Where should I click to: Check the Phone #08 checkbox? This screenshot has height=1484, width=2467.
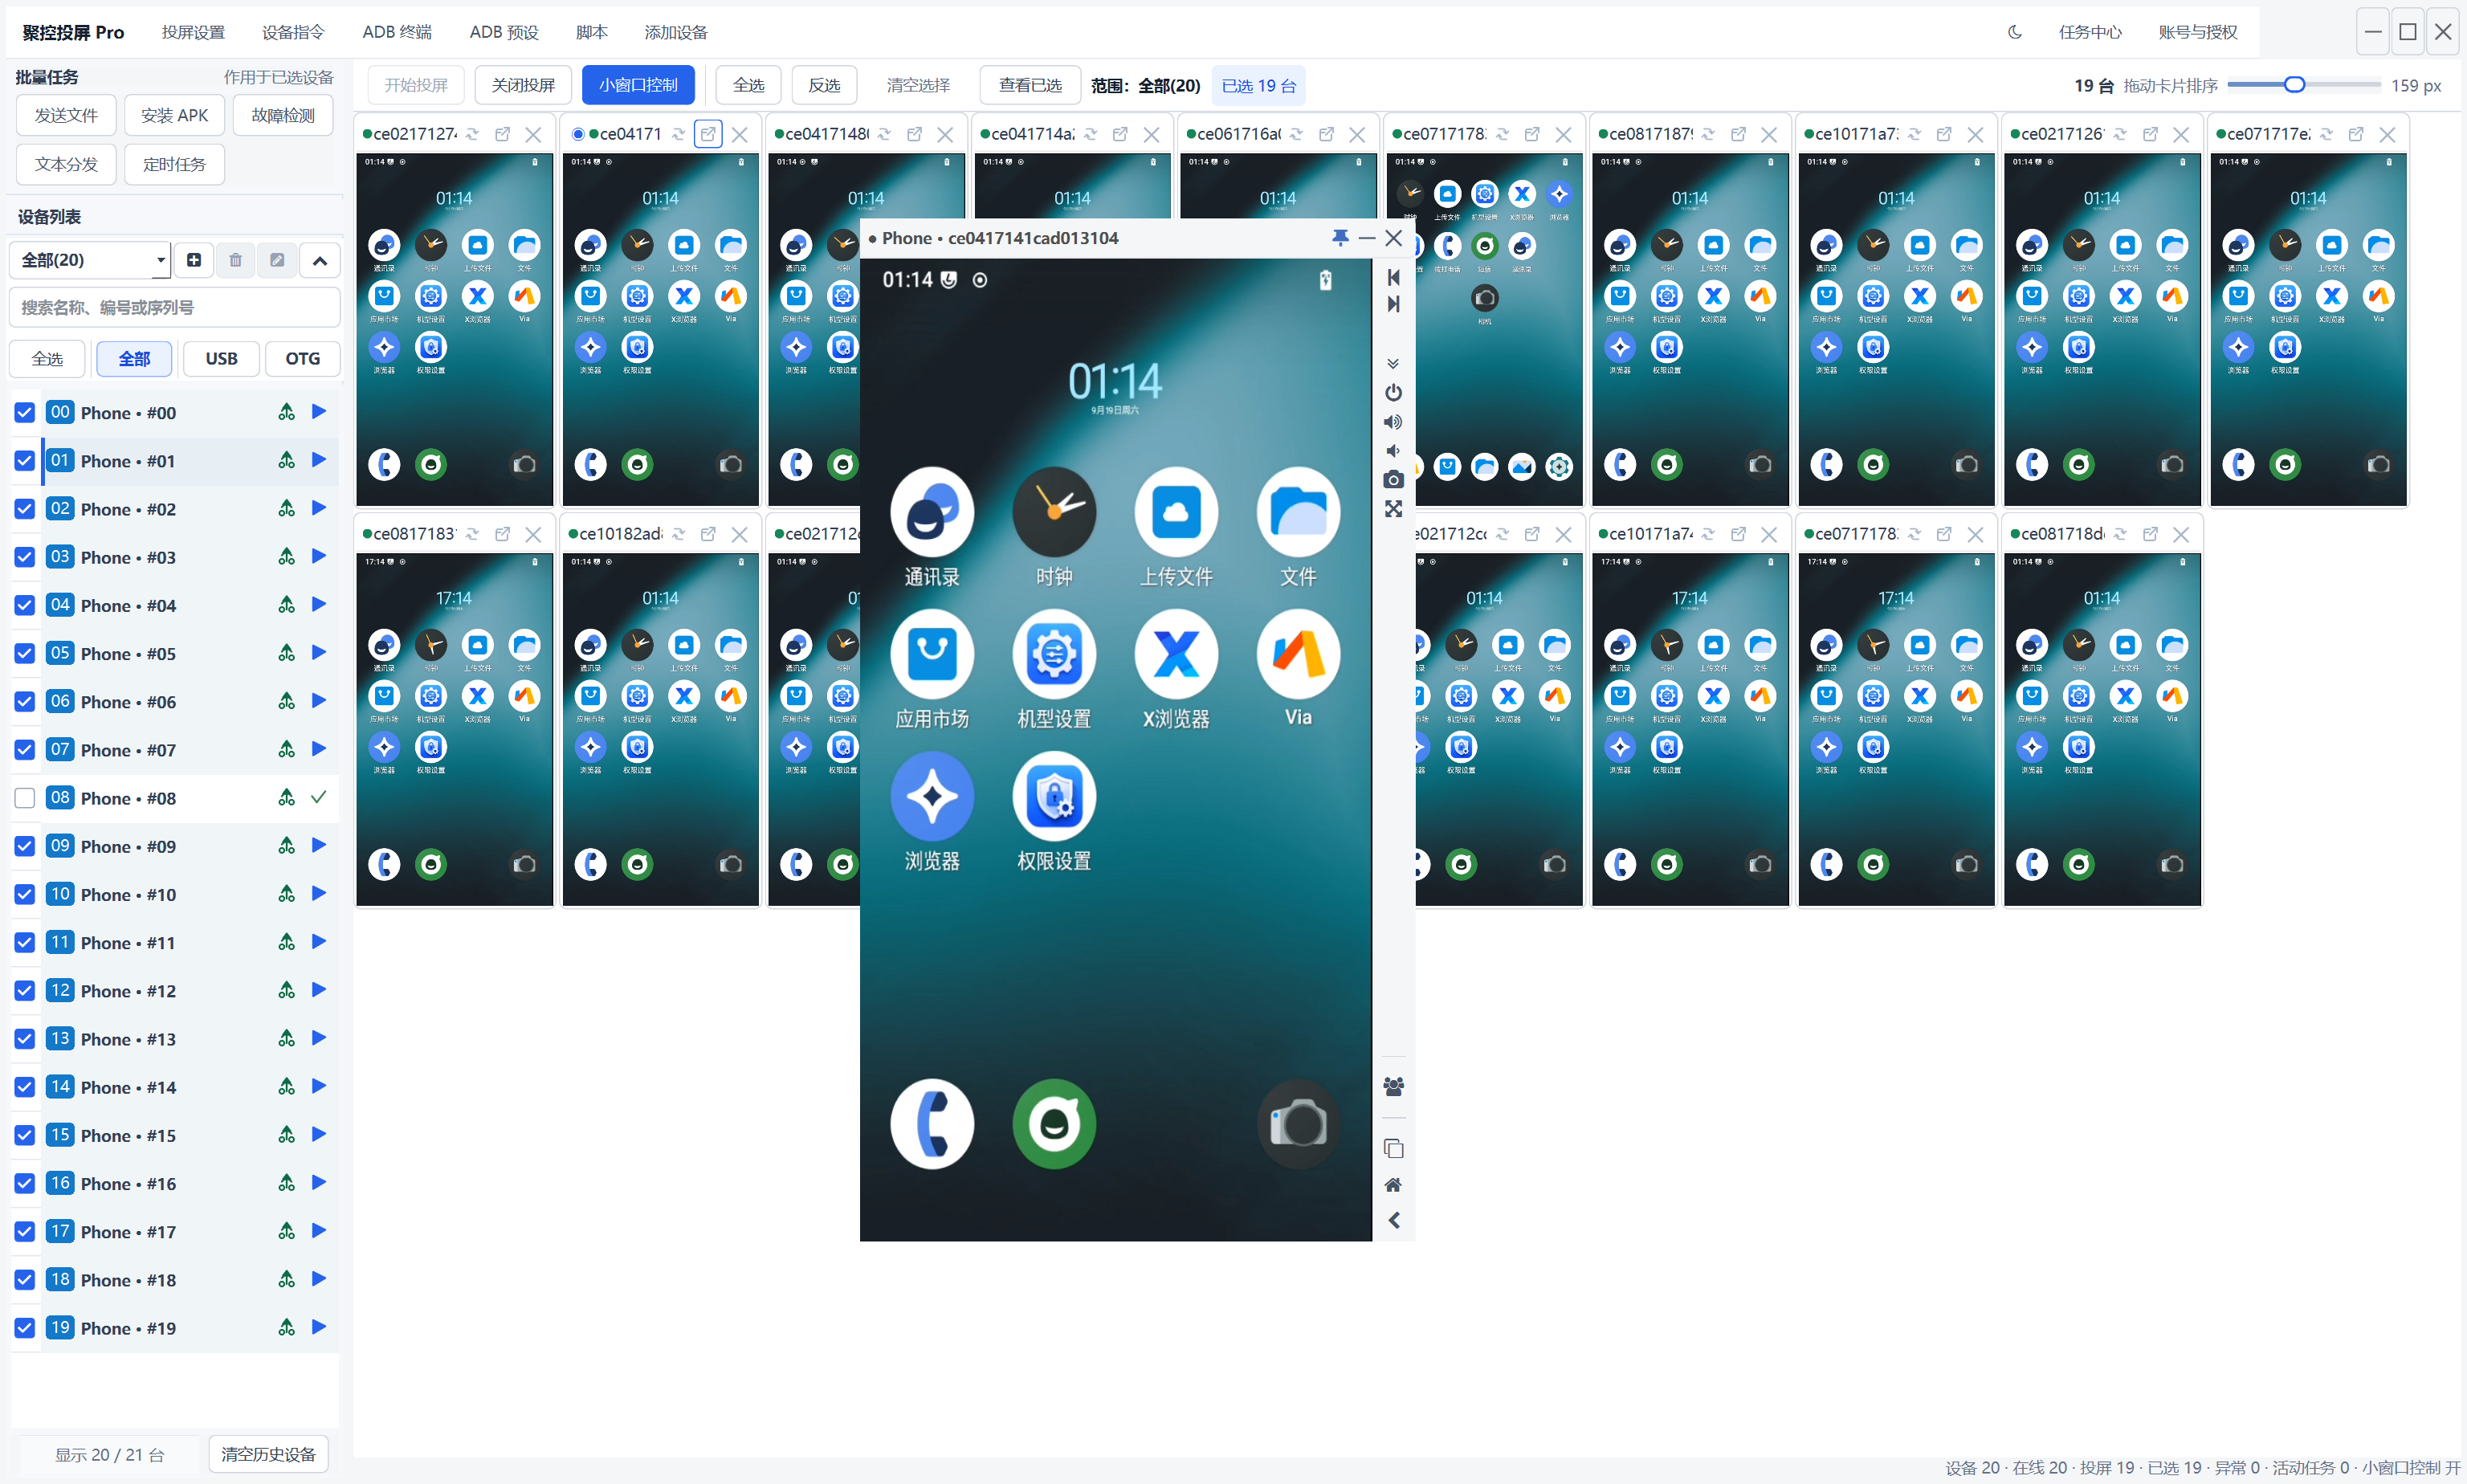pyautogui.click(x=25, y=797)
